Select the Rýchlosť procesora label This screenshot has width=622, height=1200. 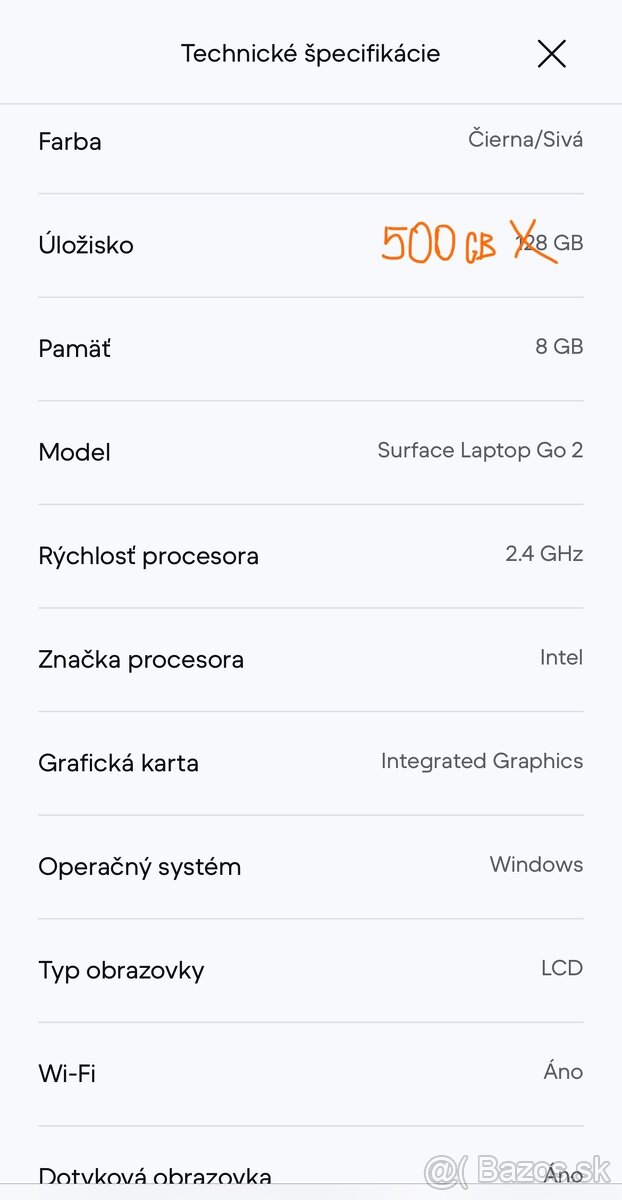pos(148,556)
